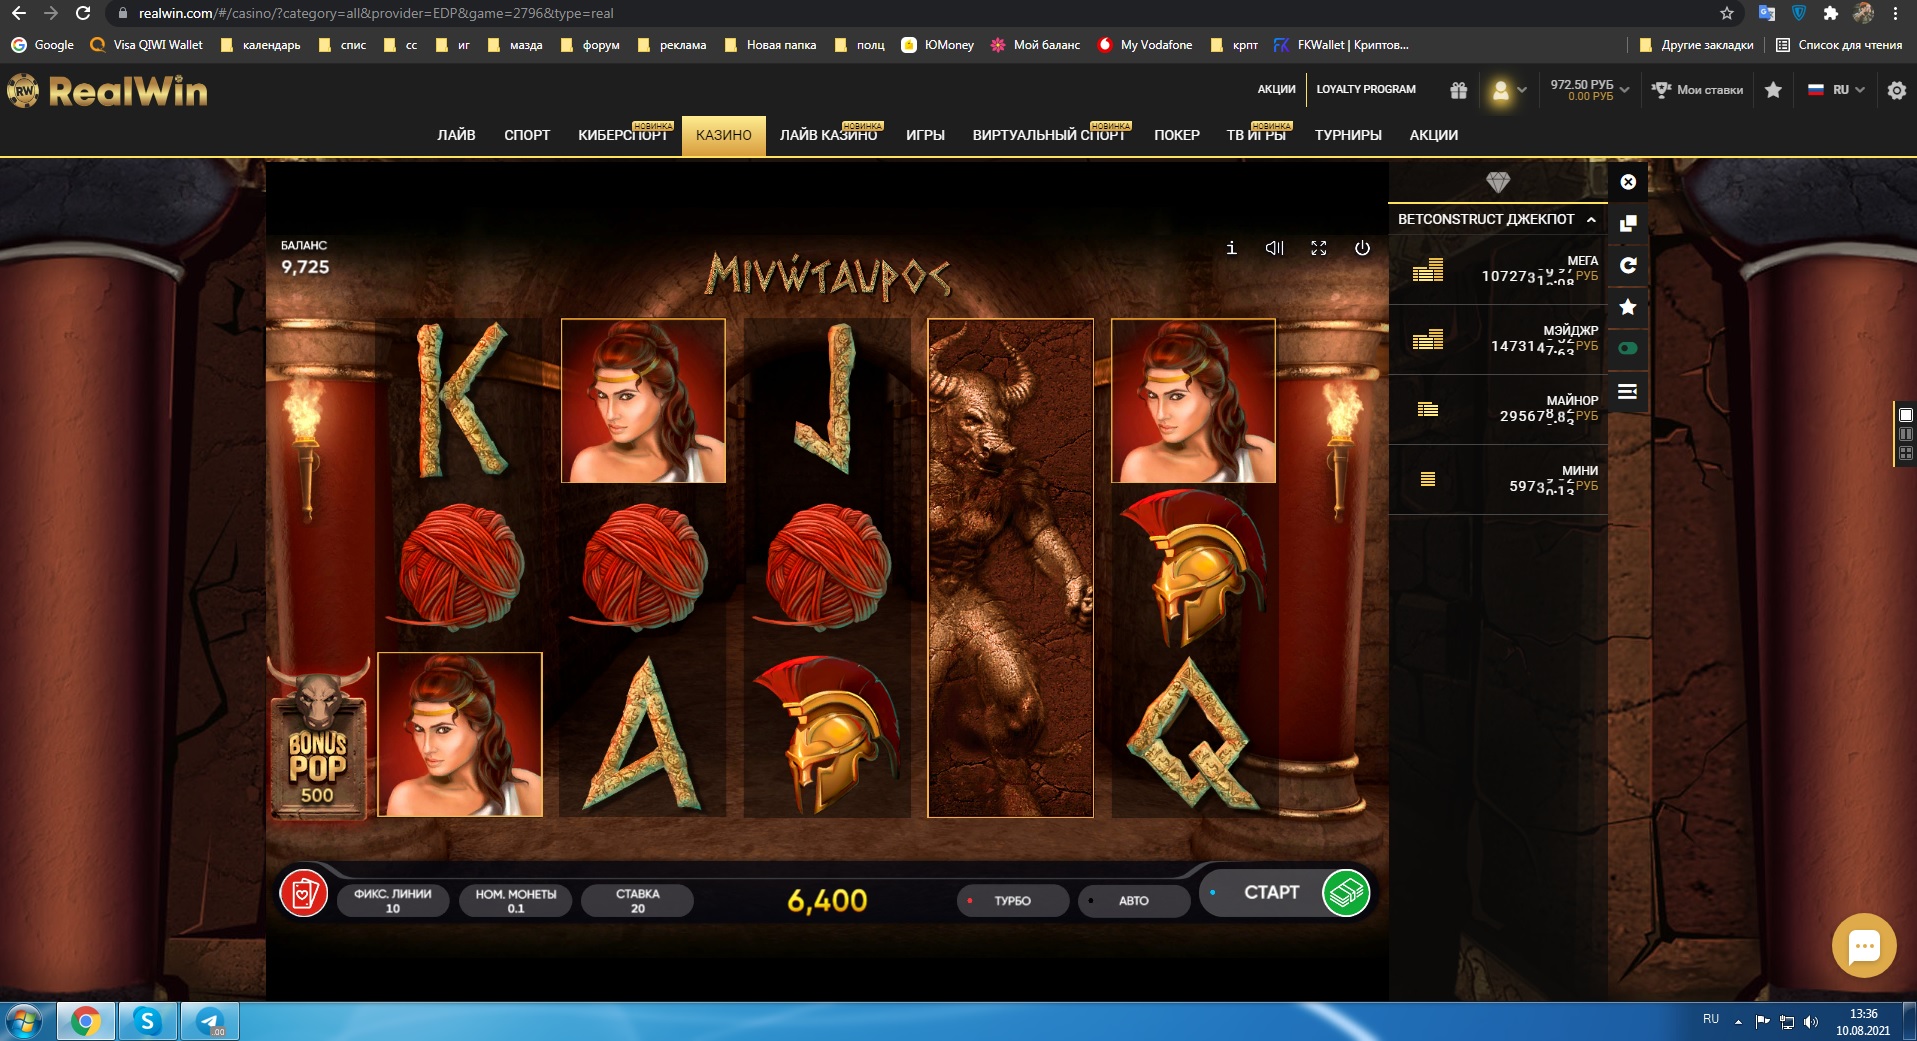The height and width of the screenshot is (1041, 1917).
Task: Select two-game split view layout
Action: (x=1906, y=434)
